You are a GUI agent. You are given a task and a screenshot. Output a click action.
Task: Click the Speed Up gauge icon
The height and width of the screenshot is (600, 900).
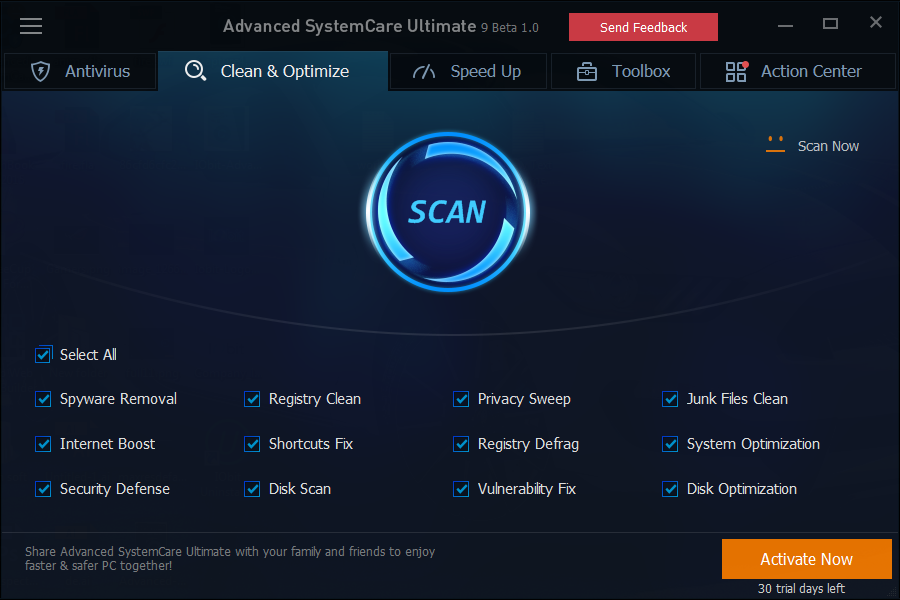(x=424, y=72)
